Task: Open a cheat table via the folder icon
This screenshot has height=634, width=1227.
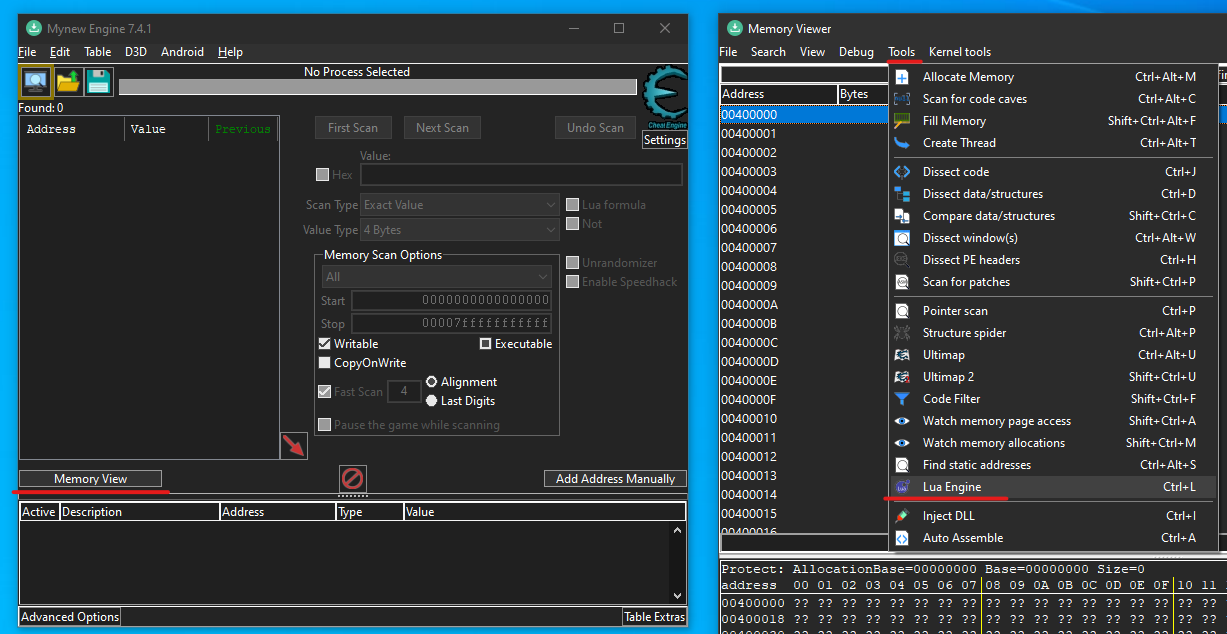Action: click(x=68, y=82)
